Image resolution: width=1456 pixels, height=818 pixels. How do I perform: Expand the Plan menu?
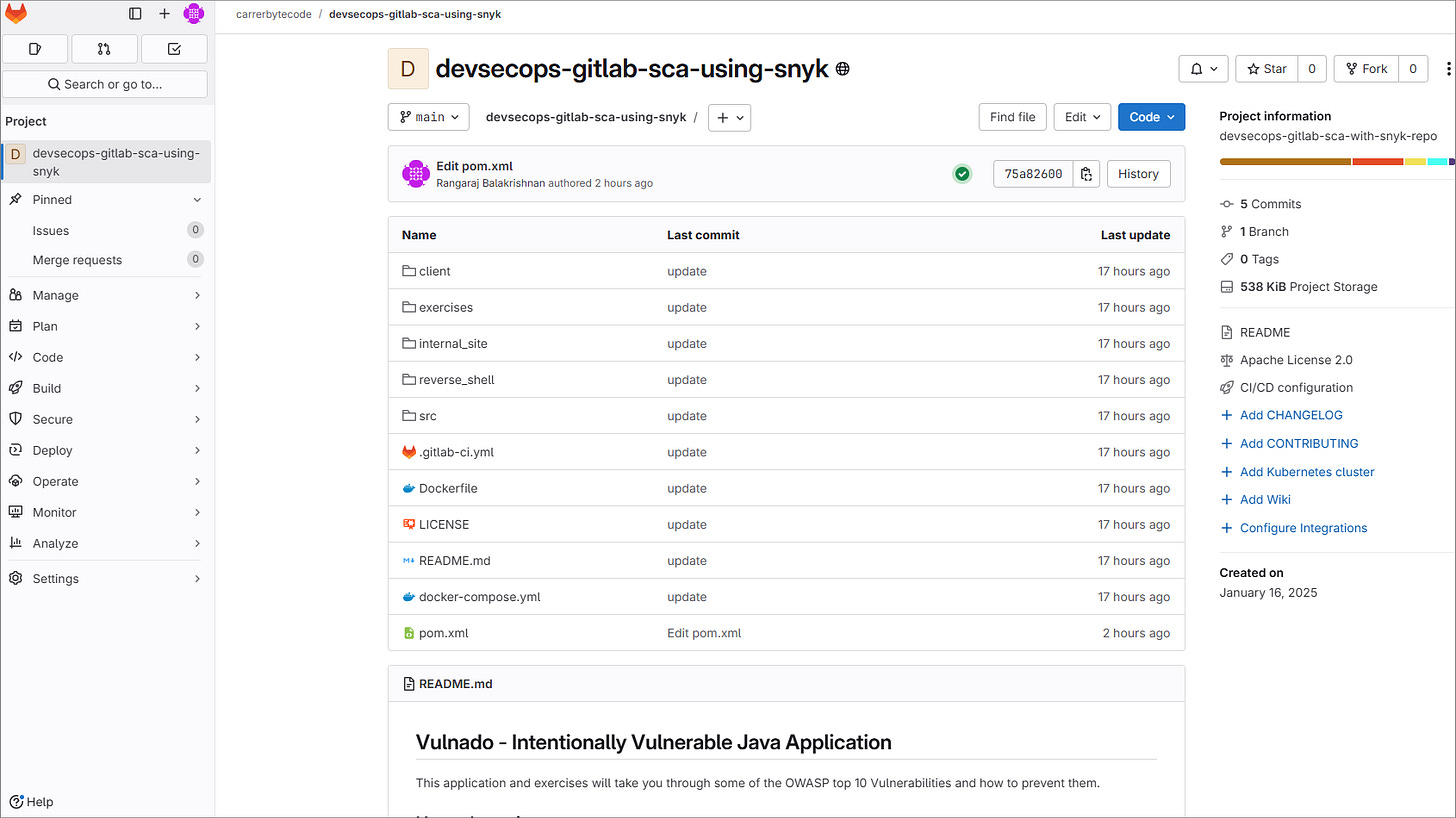pos(105,326)
